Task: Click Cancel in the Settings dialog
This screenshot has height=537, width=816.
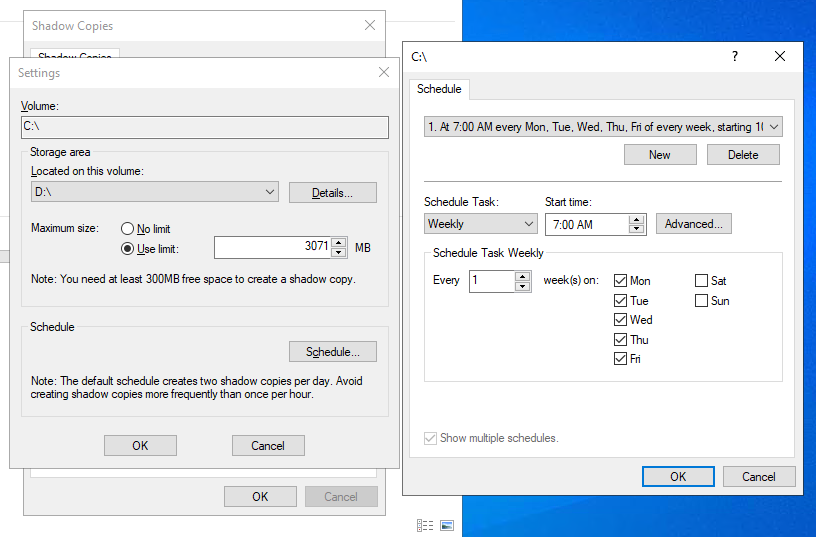Action: [x=268, y=445]
